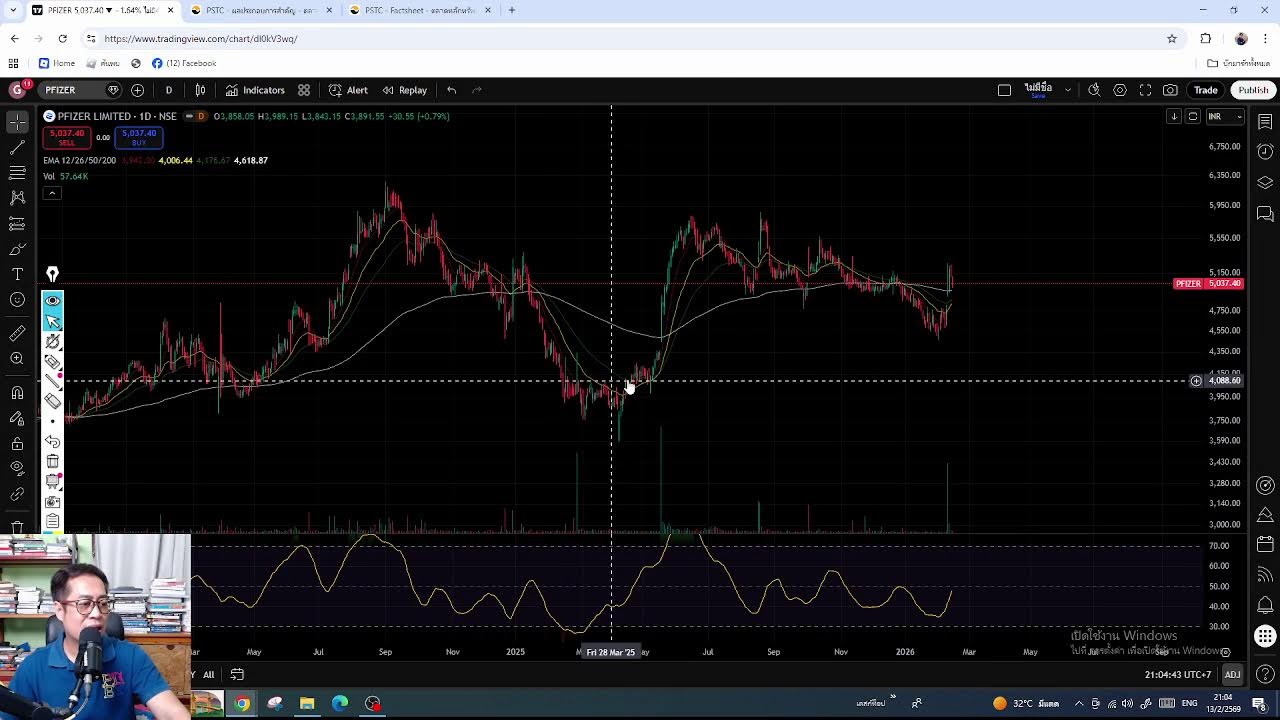The height and width of the screenshot is (720, 1280).
Task: Open the watchlist panel icon
Action: click(x=1265, y=121)
